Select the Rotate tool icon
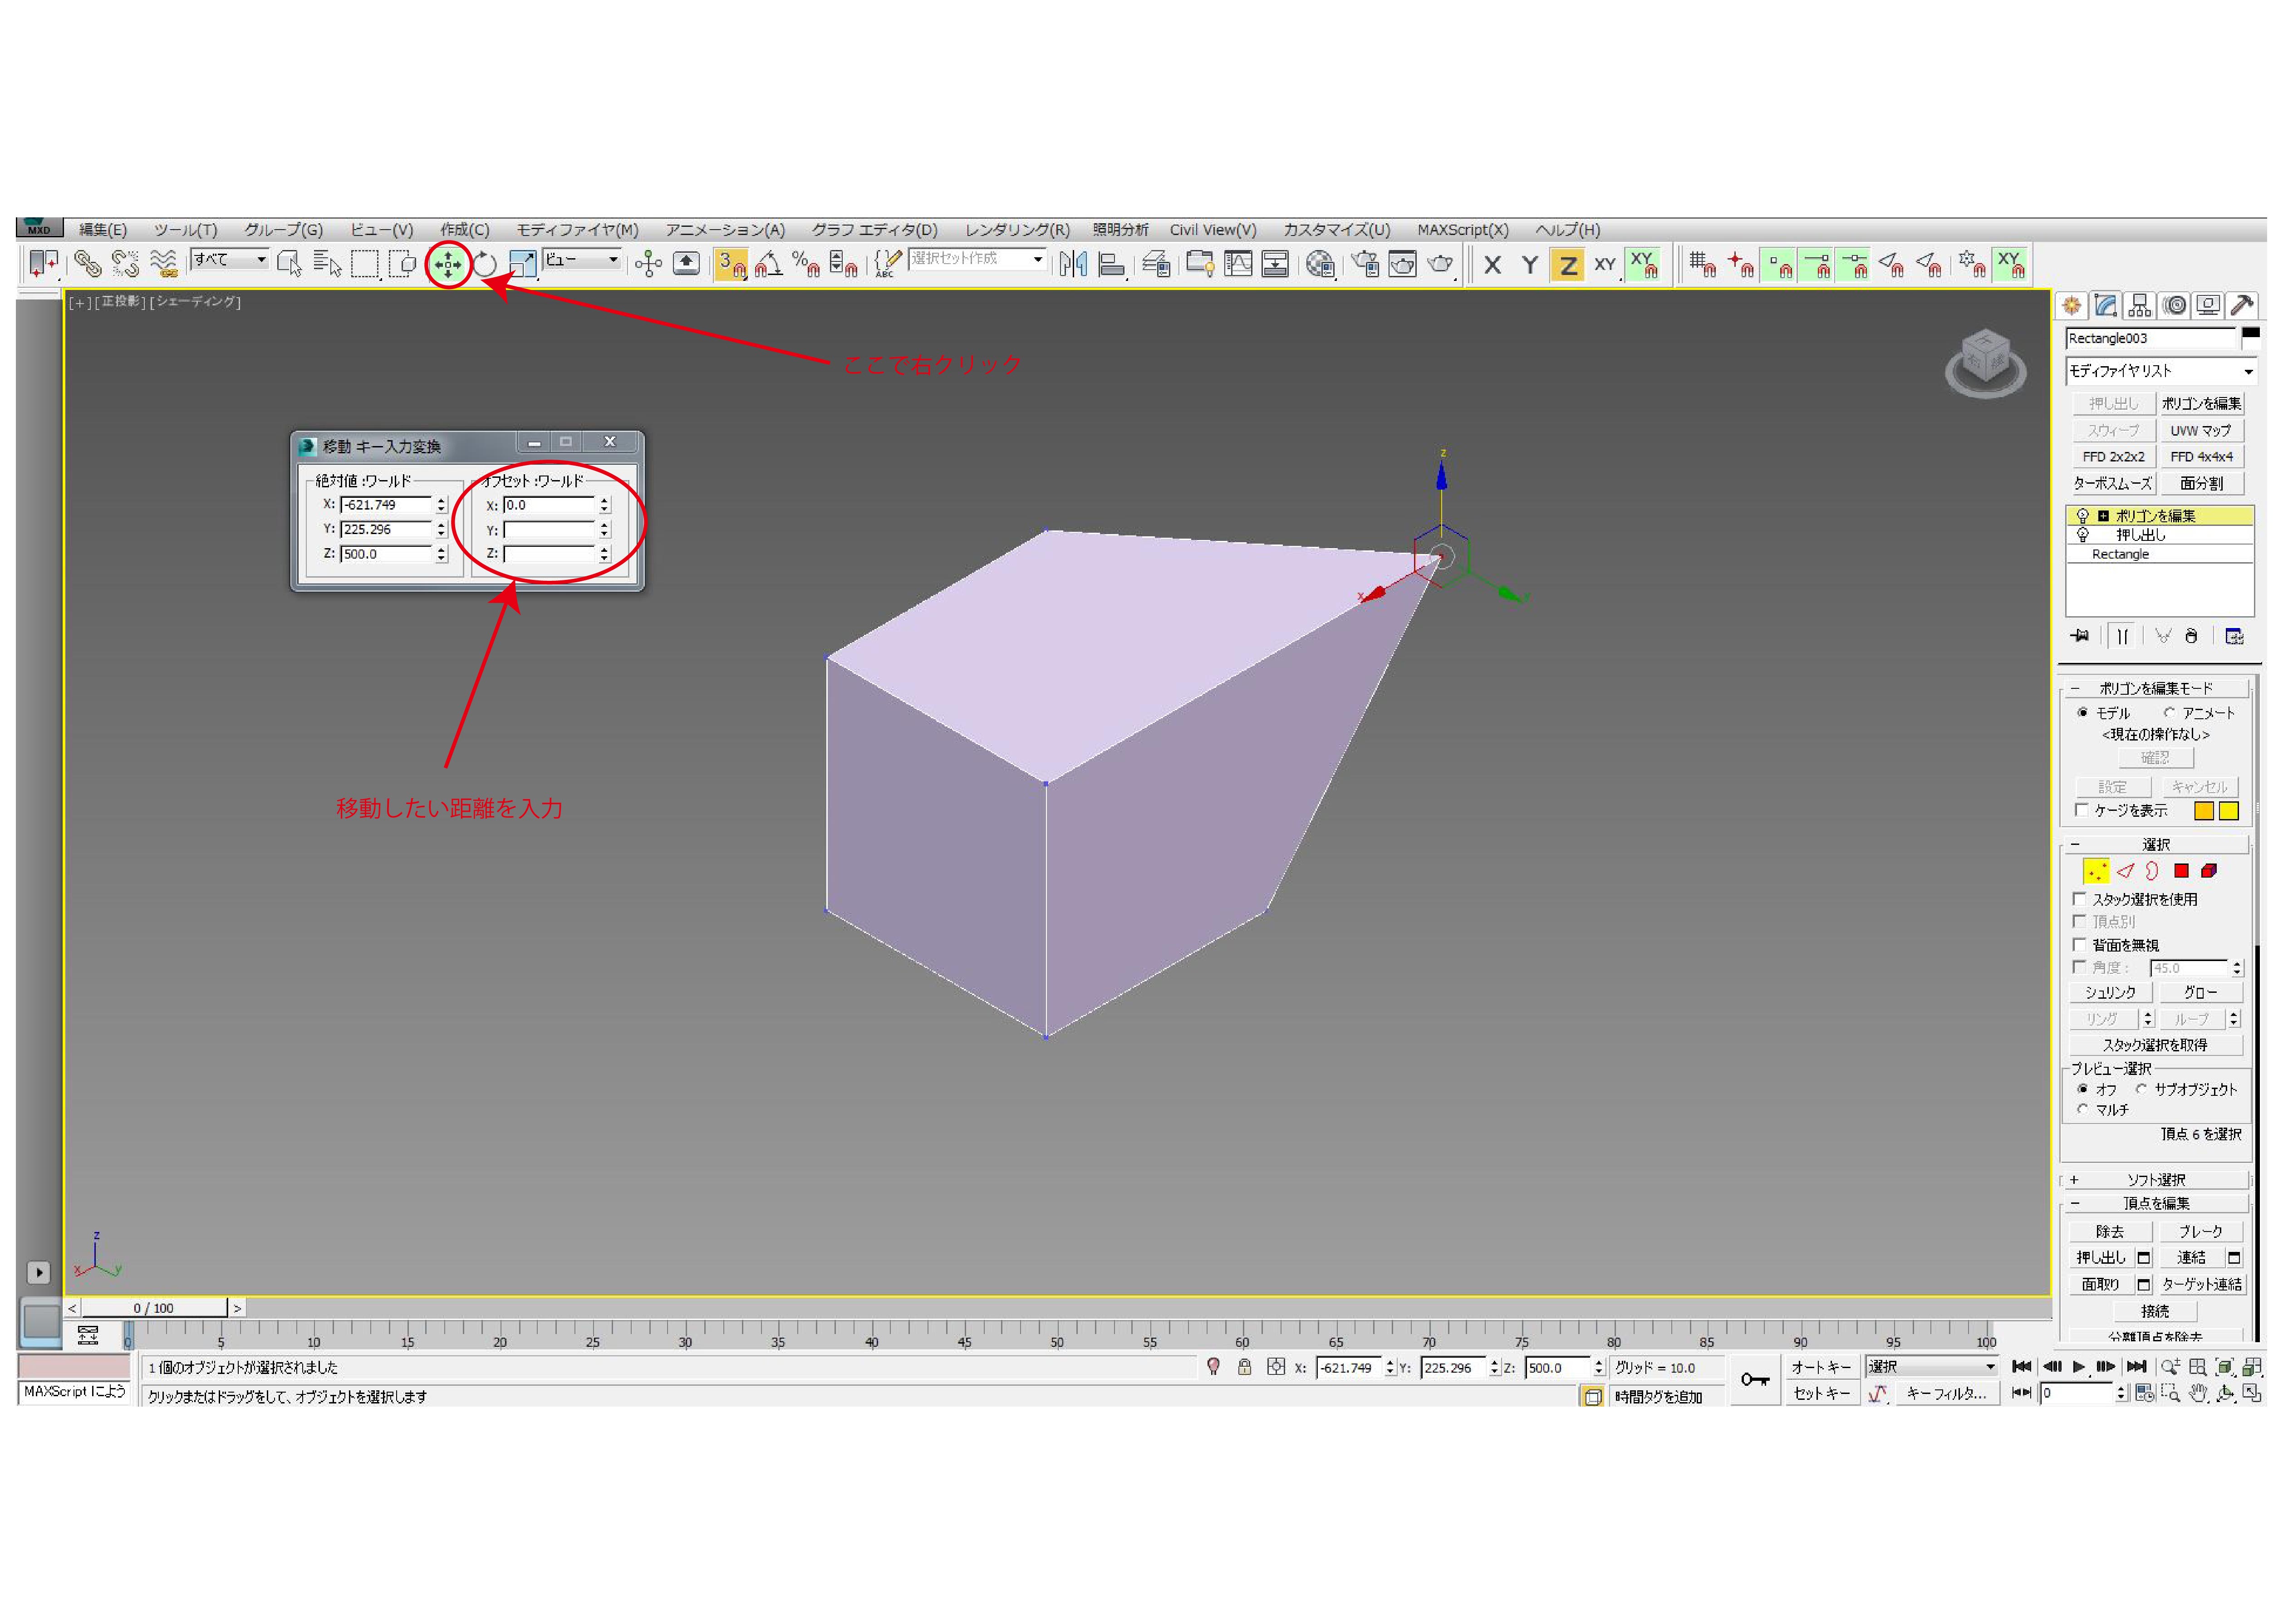 click(485, 265)
